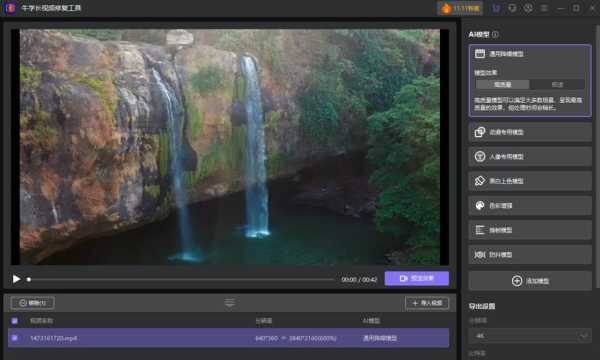Select the general denoise model card icon
This screenshot has height=360, width=600.
pos(479,54)
